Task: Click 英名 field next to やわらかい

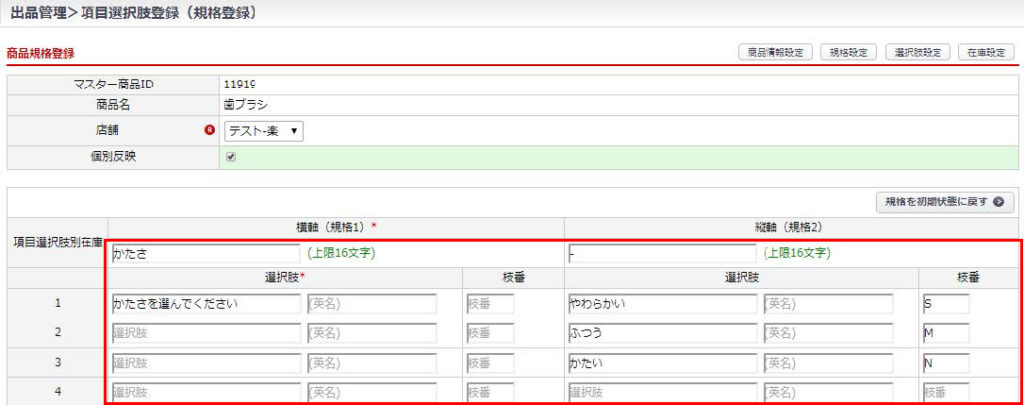Action: [828, 304]
